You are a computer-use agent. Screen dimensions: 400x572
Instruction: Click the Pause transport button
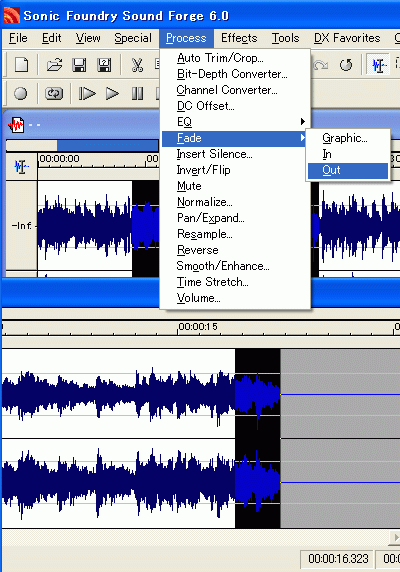point(137,93)
